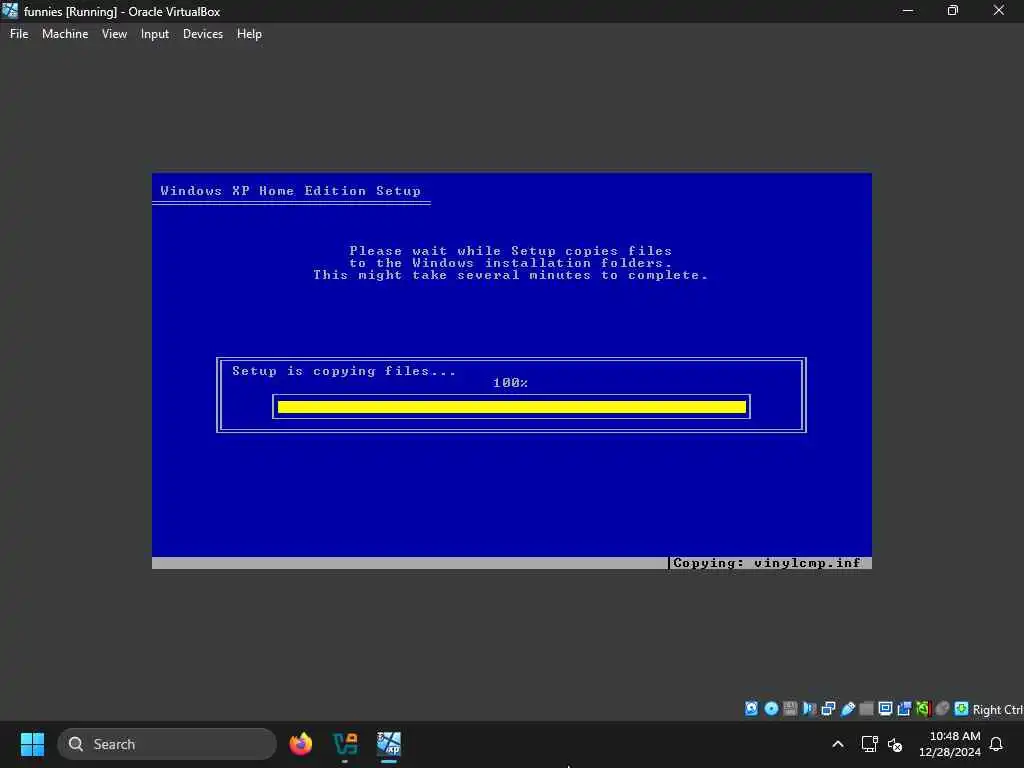The width and height of the screenshot is (1024, 768).
Task: Click the yellow setup progress bar
Action: [x=511, y=407]
